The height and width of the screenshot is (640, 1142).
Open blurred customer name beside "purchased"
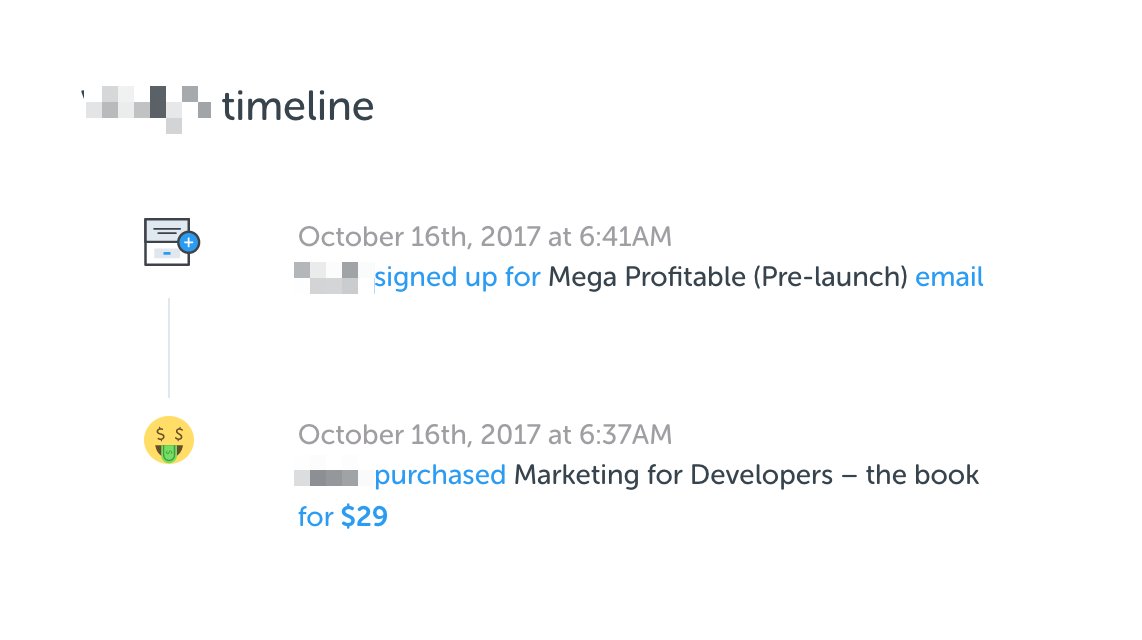point(327,475)
